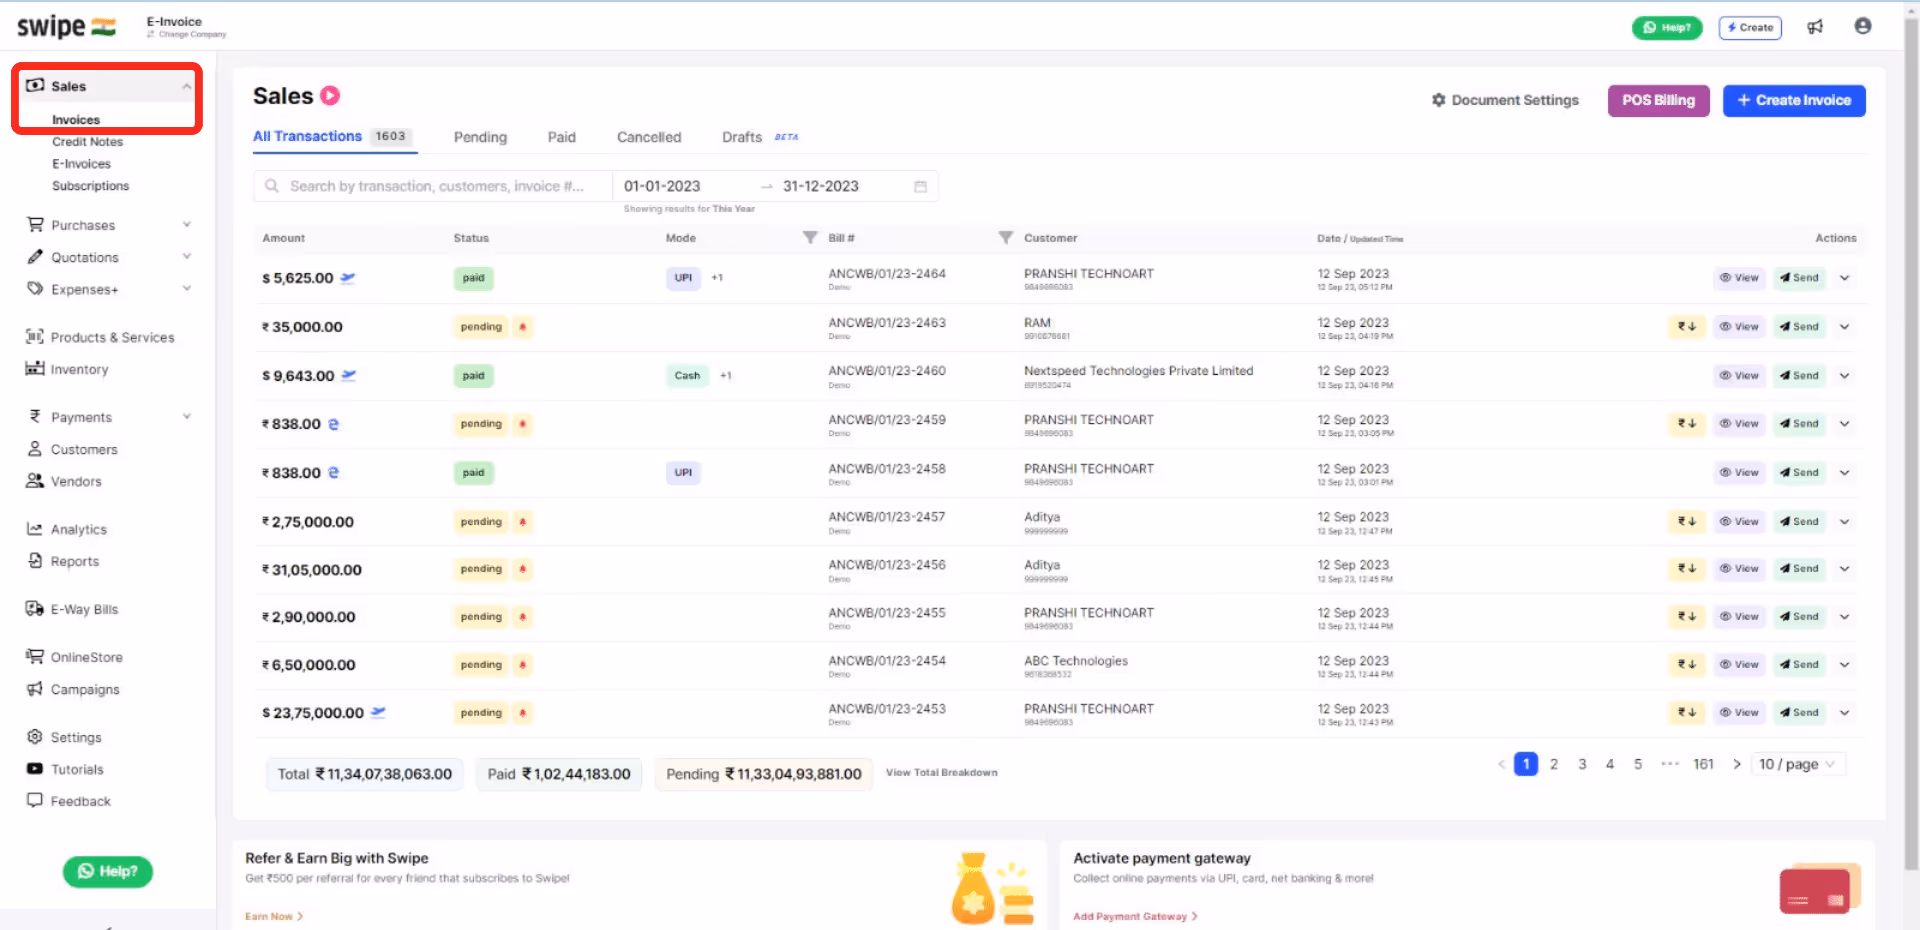Expand the Payments sidebar section
Viewport: 1920px width, 930px height.
pos(186,417)
